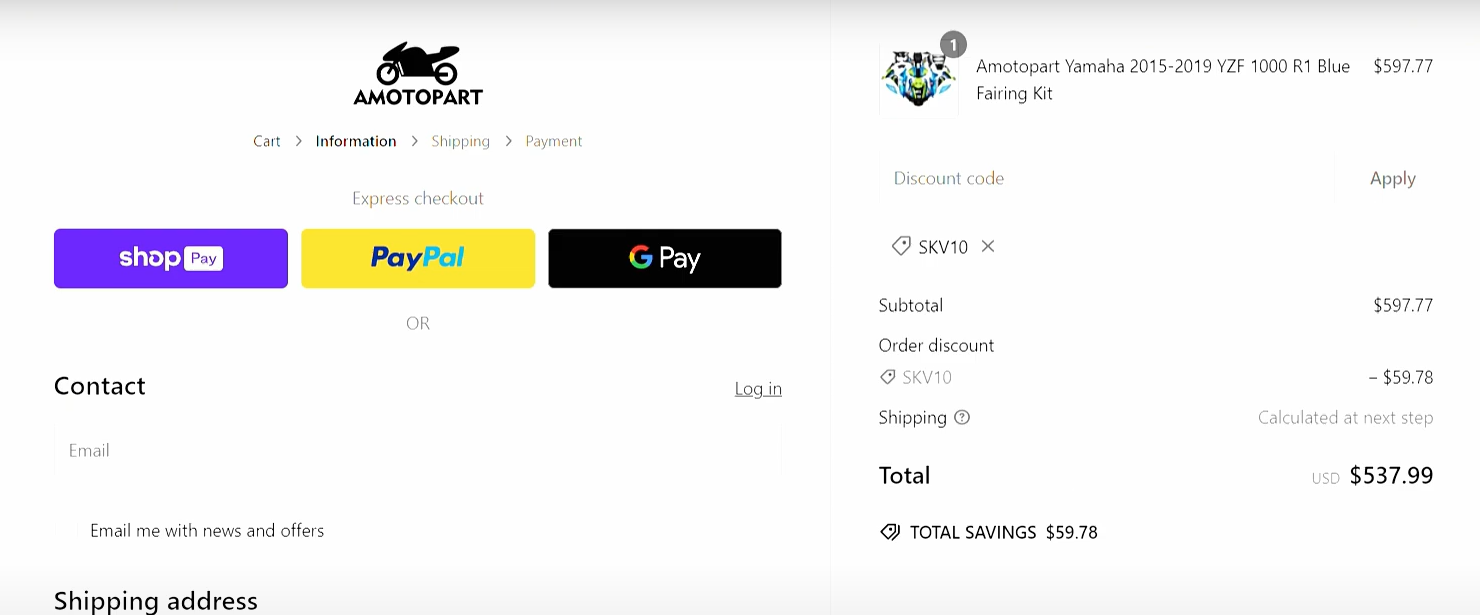Viewport: 1480px width, 615px height.
Task: Focus the Email contact field
Action: click(418, 451)
